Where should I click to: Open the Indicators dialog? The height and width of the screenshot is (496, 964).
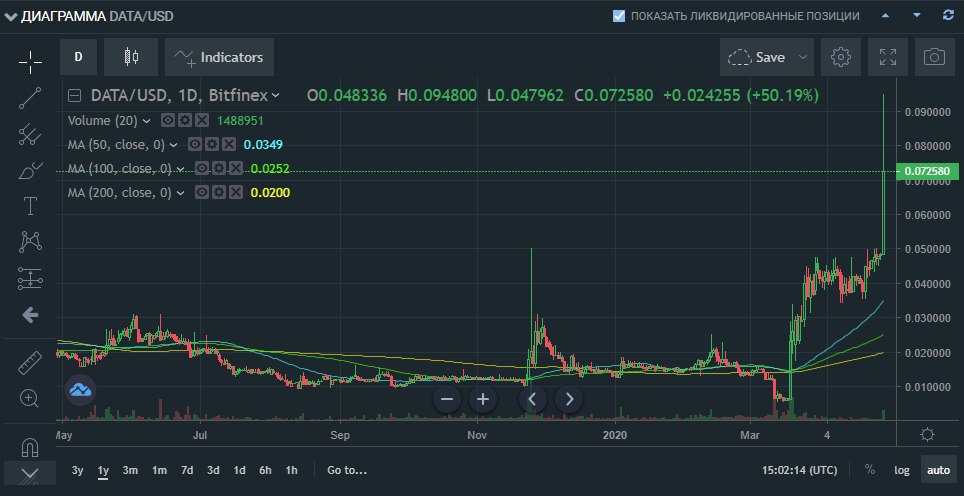219,57
